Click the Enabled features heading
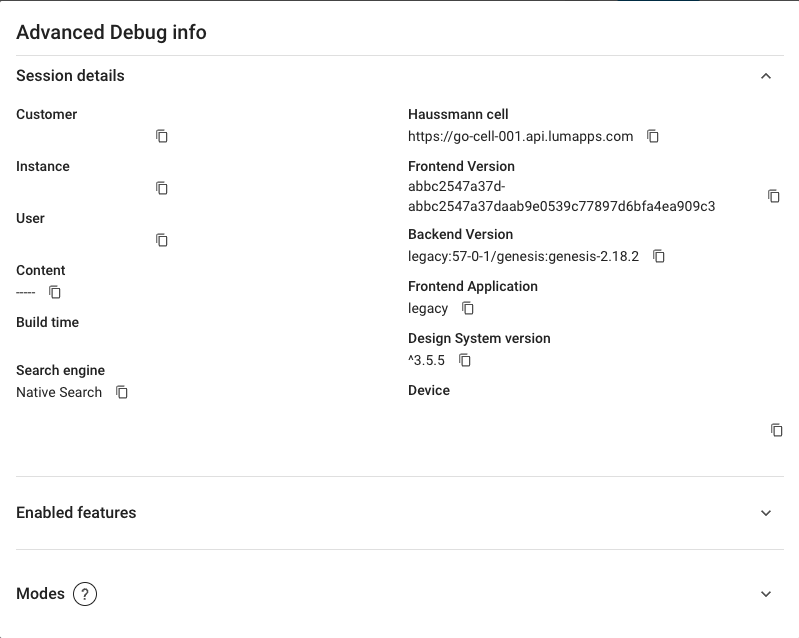This screenshot has height=638, width=799. point(76,513)
